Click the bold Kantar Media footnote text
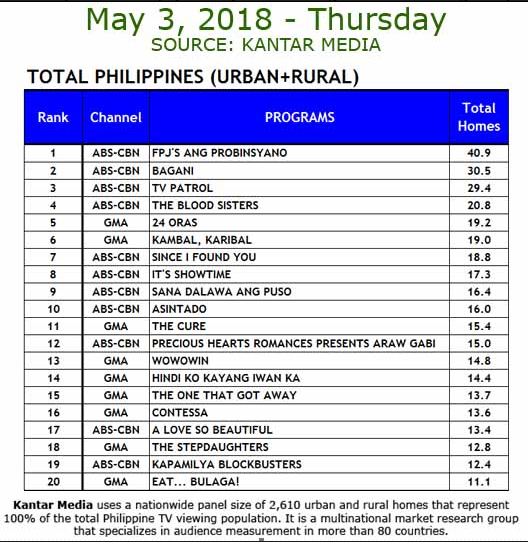This screenshot has width=528, height=542. [53, 505]
